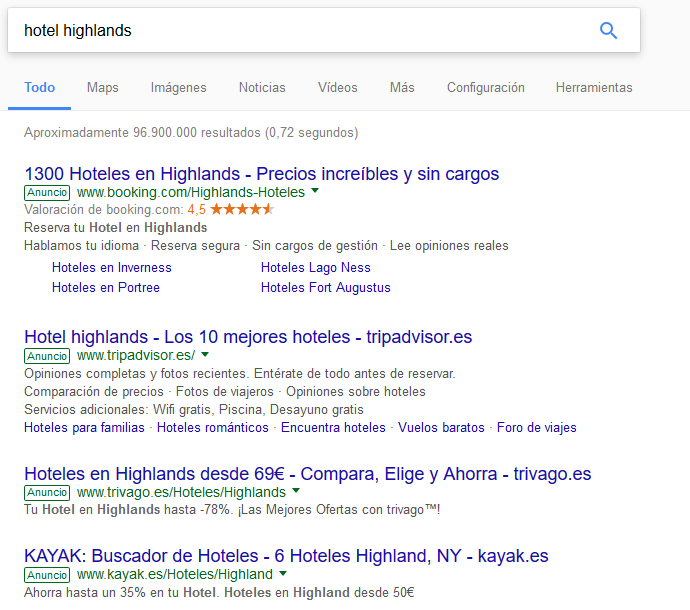Screen dimensions: 690x610
Task: Open 'Hoteles en Portree' sitelink
Action: 106,287
